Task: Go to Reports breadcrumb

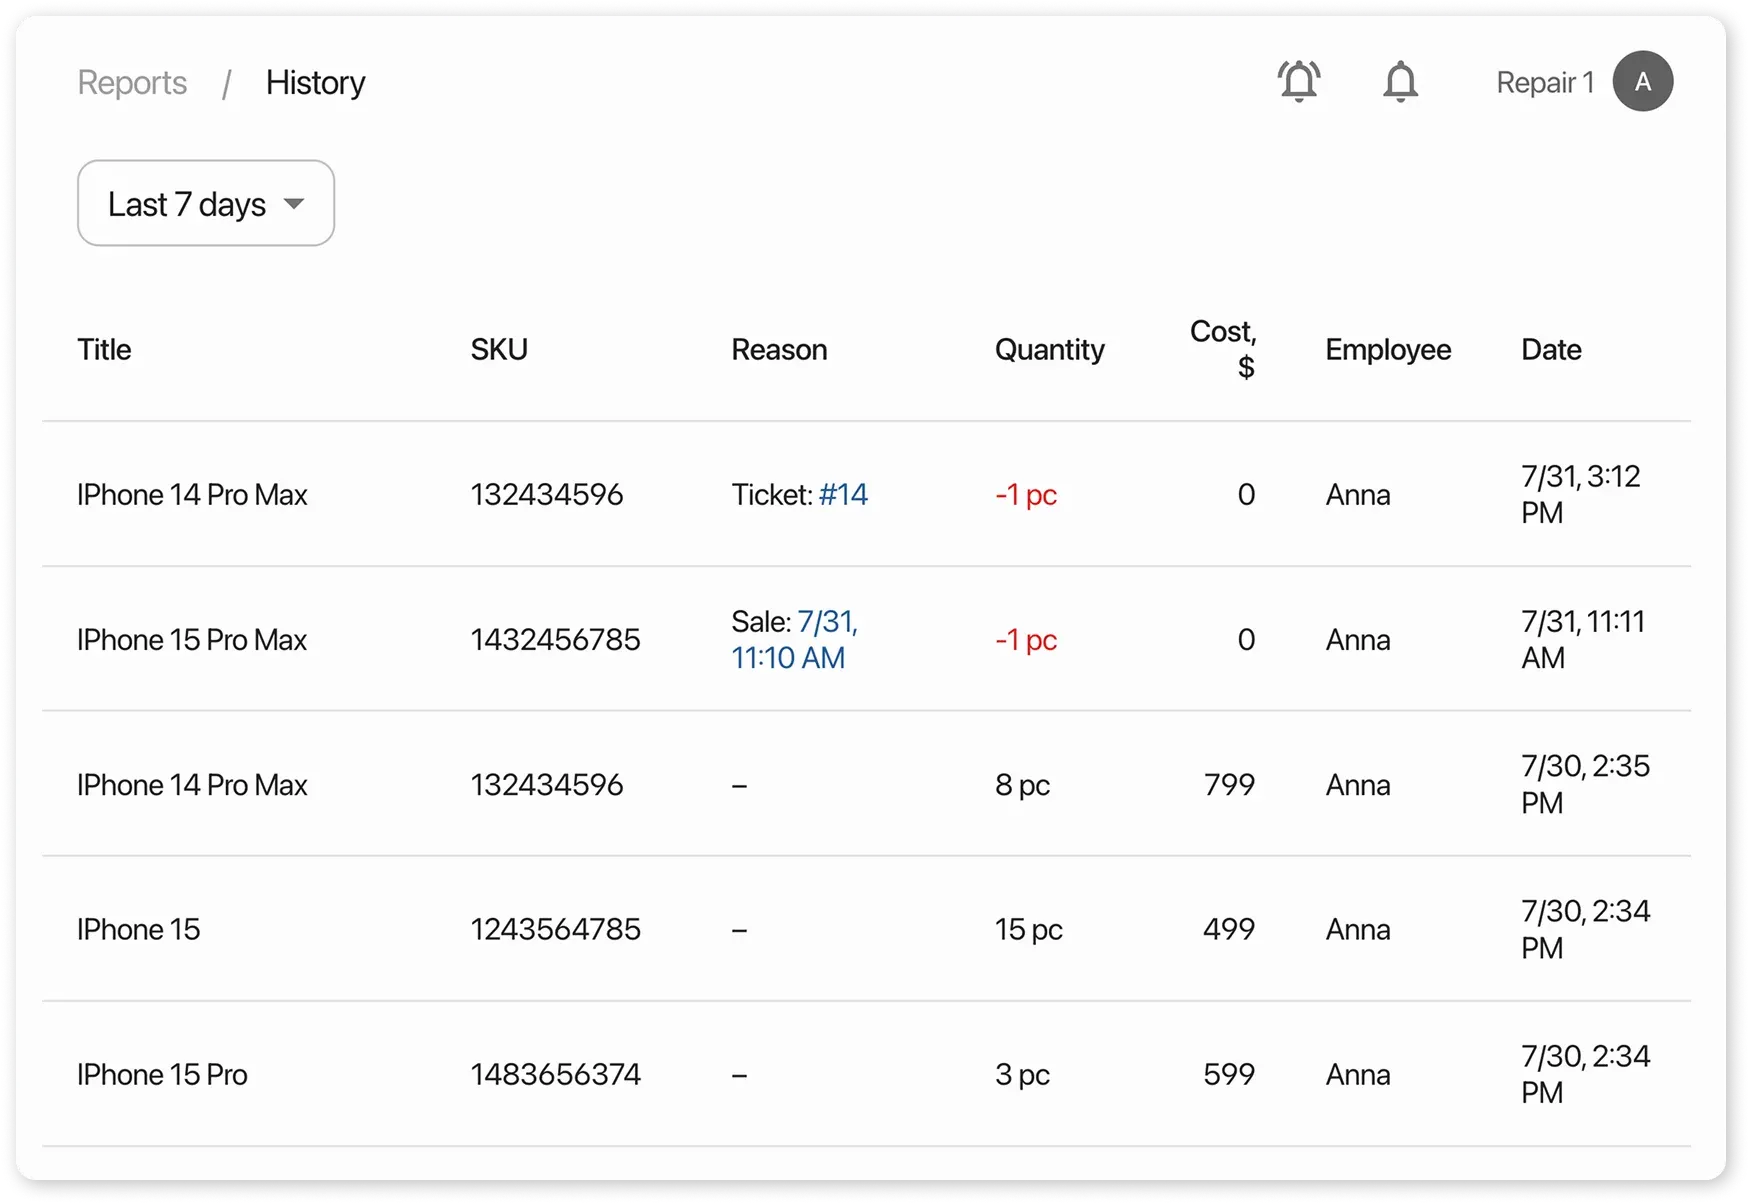Action: [132, 83]
